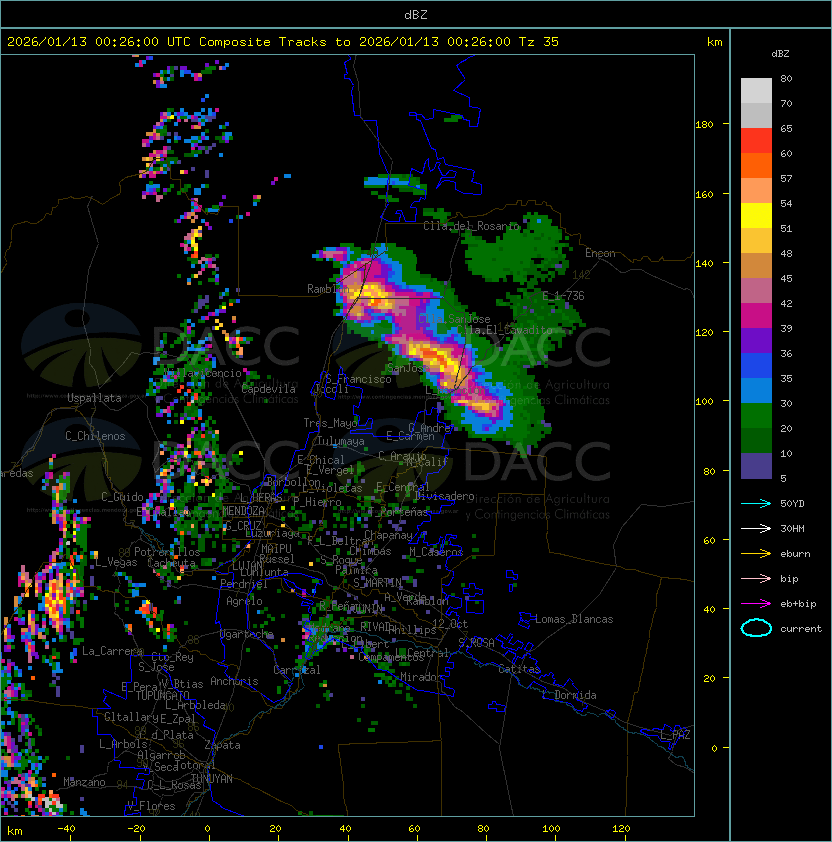Viewport: 832px width, 842px height.
Task: Click the gray 80 dBZ color swatch
Action: [756, 90]
